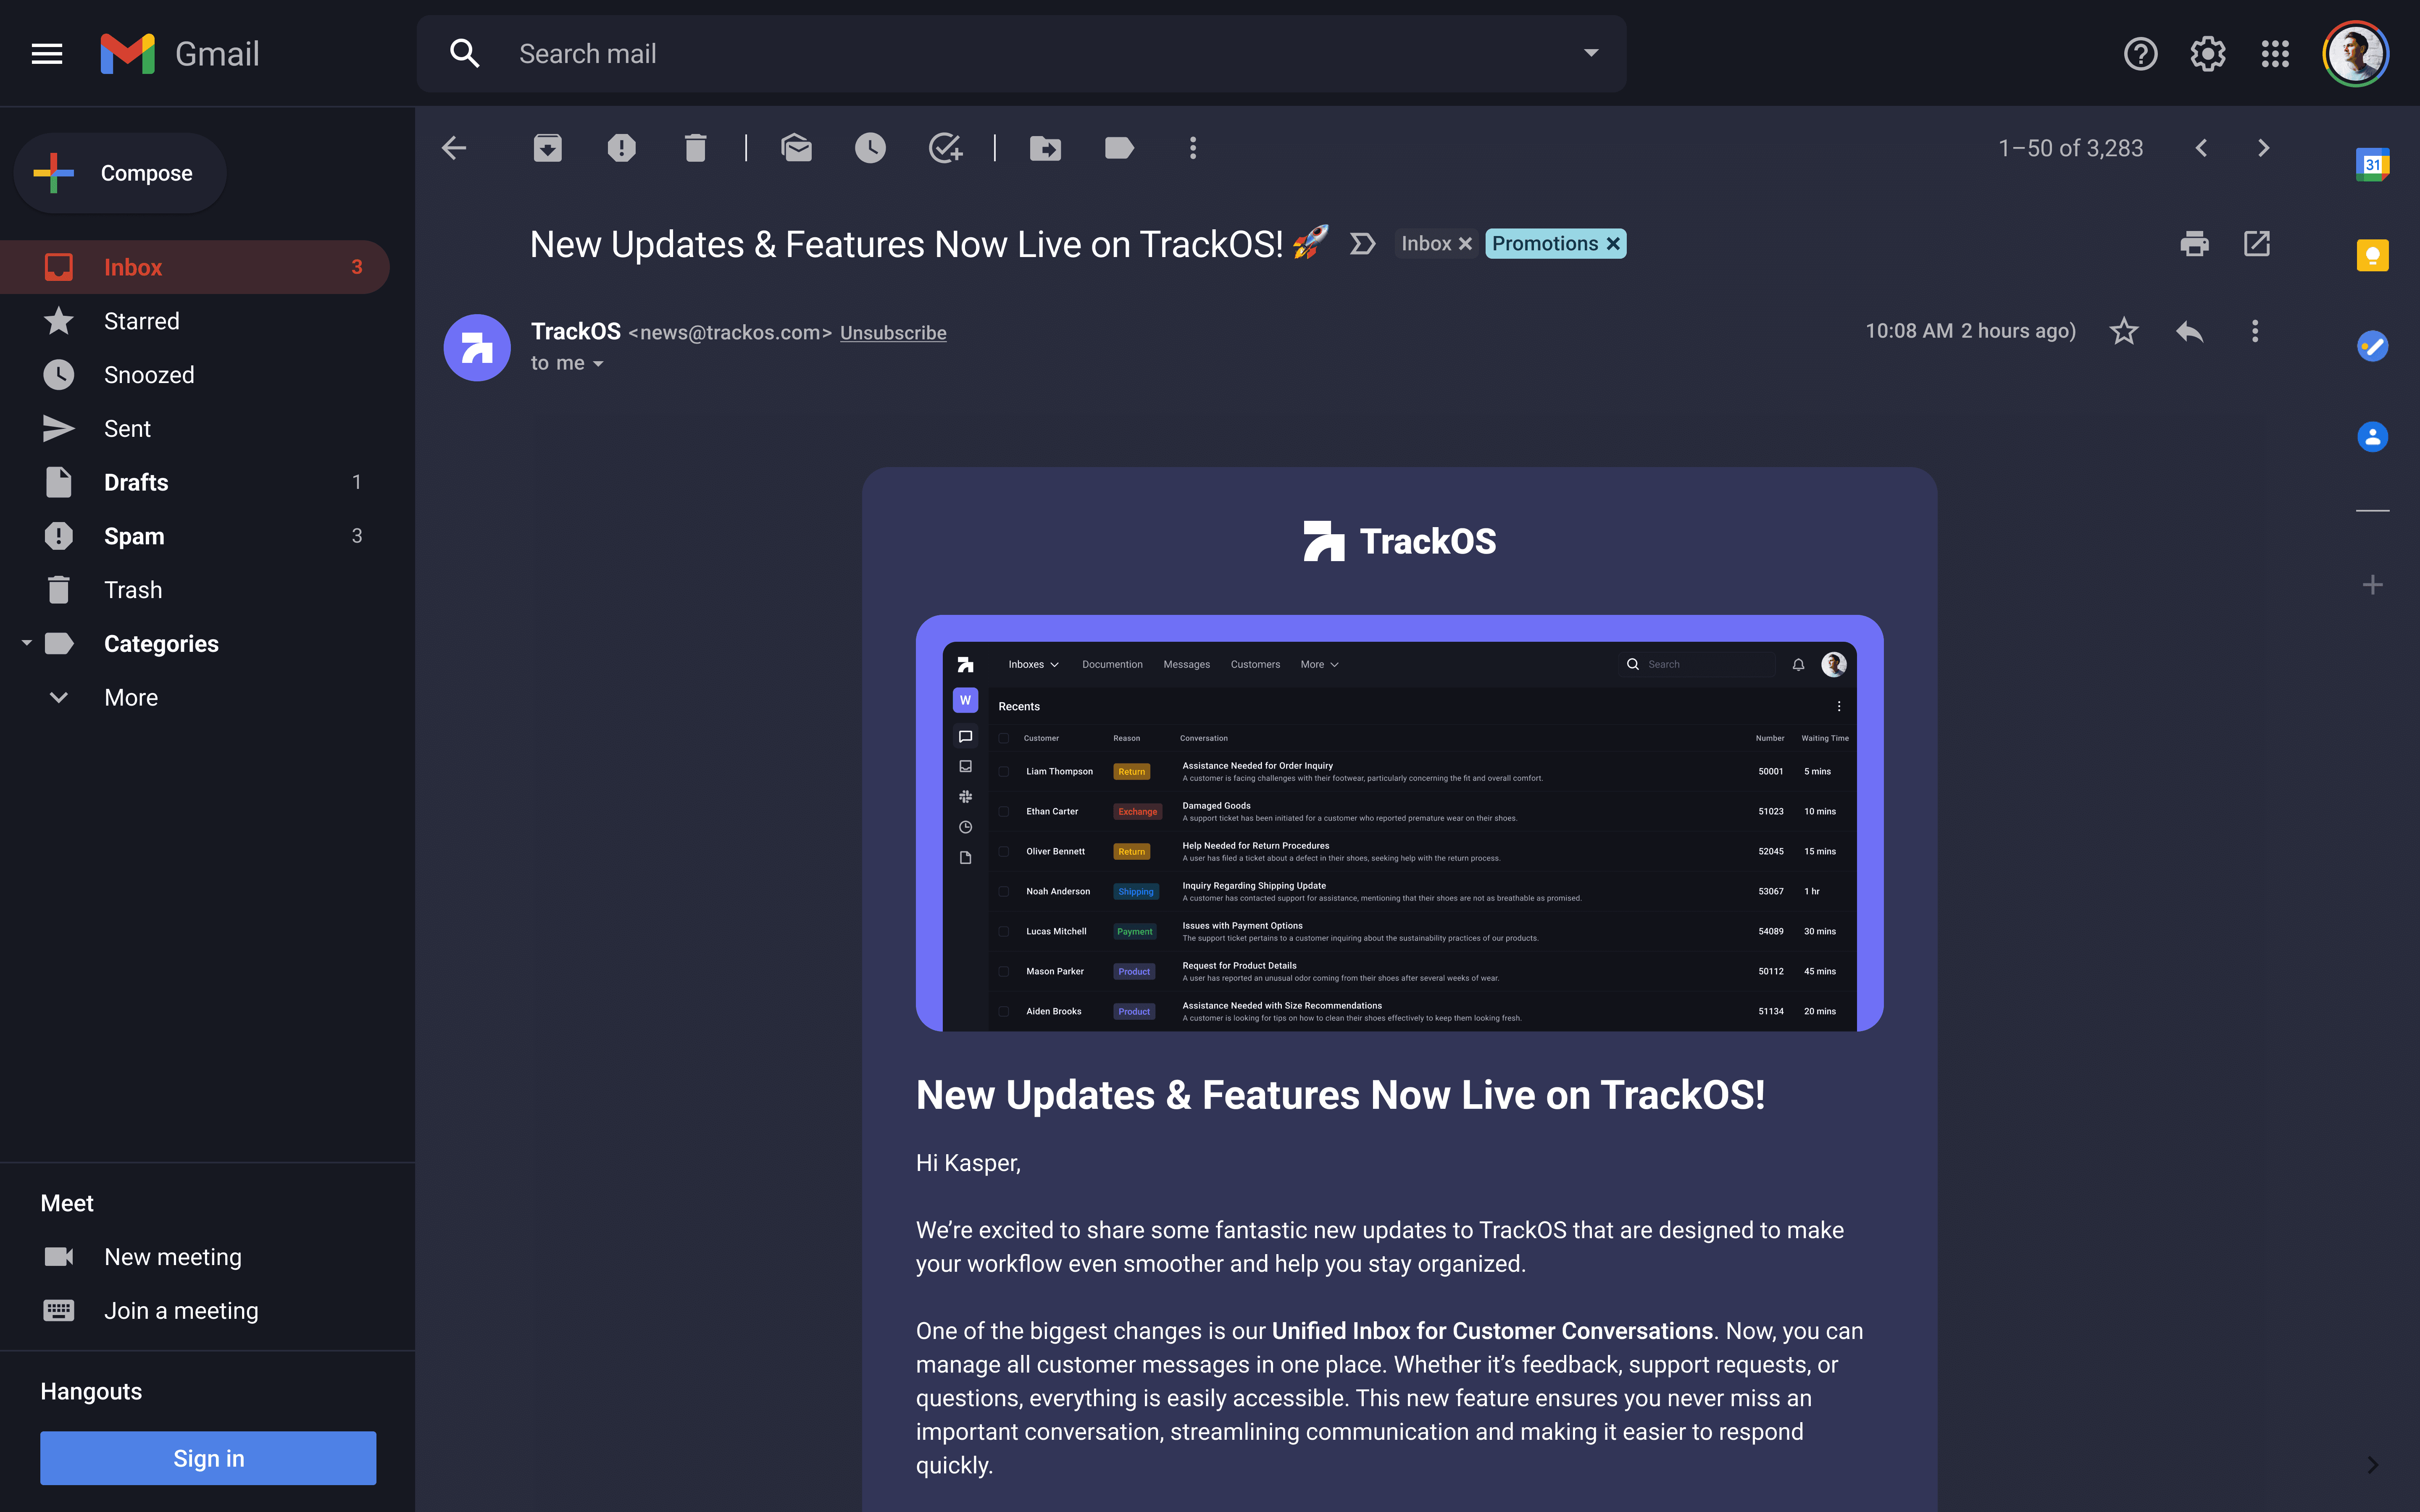Open the Drafts folder

point(195,482)
